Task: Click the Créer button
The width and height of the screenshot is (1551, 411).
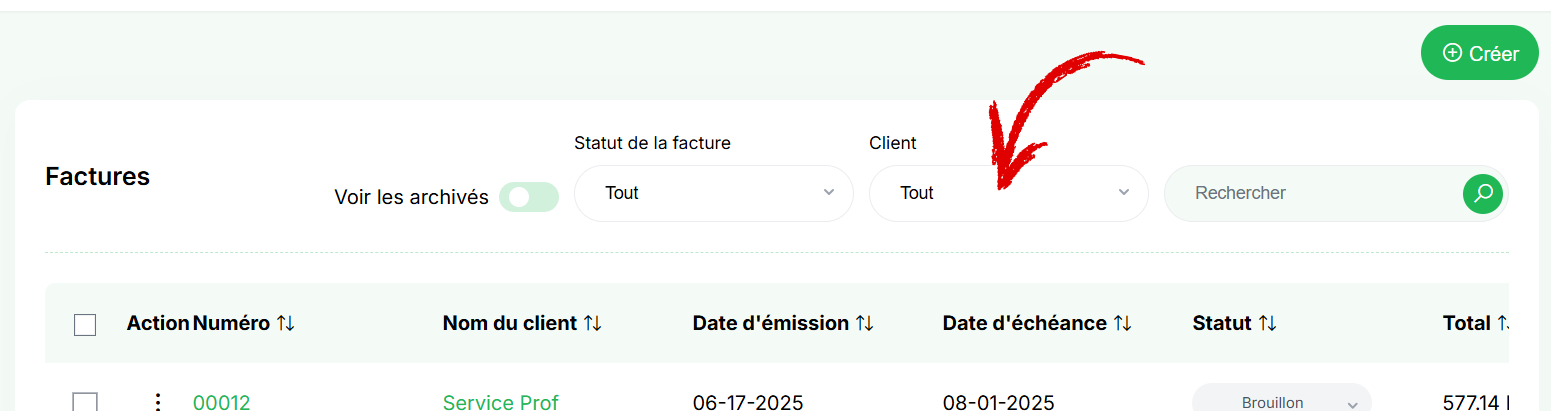Action: [1480, 53]
